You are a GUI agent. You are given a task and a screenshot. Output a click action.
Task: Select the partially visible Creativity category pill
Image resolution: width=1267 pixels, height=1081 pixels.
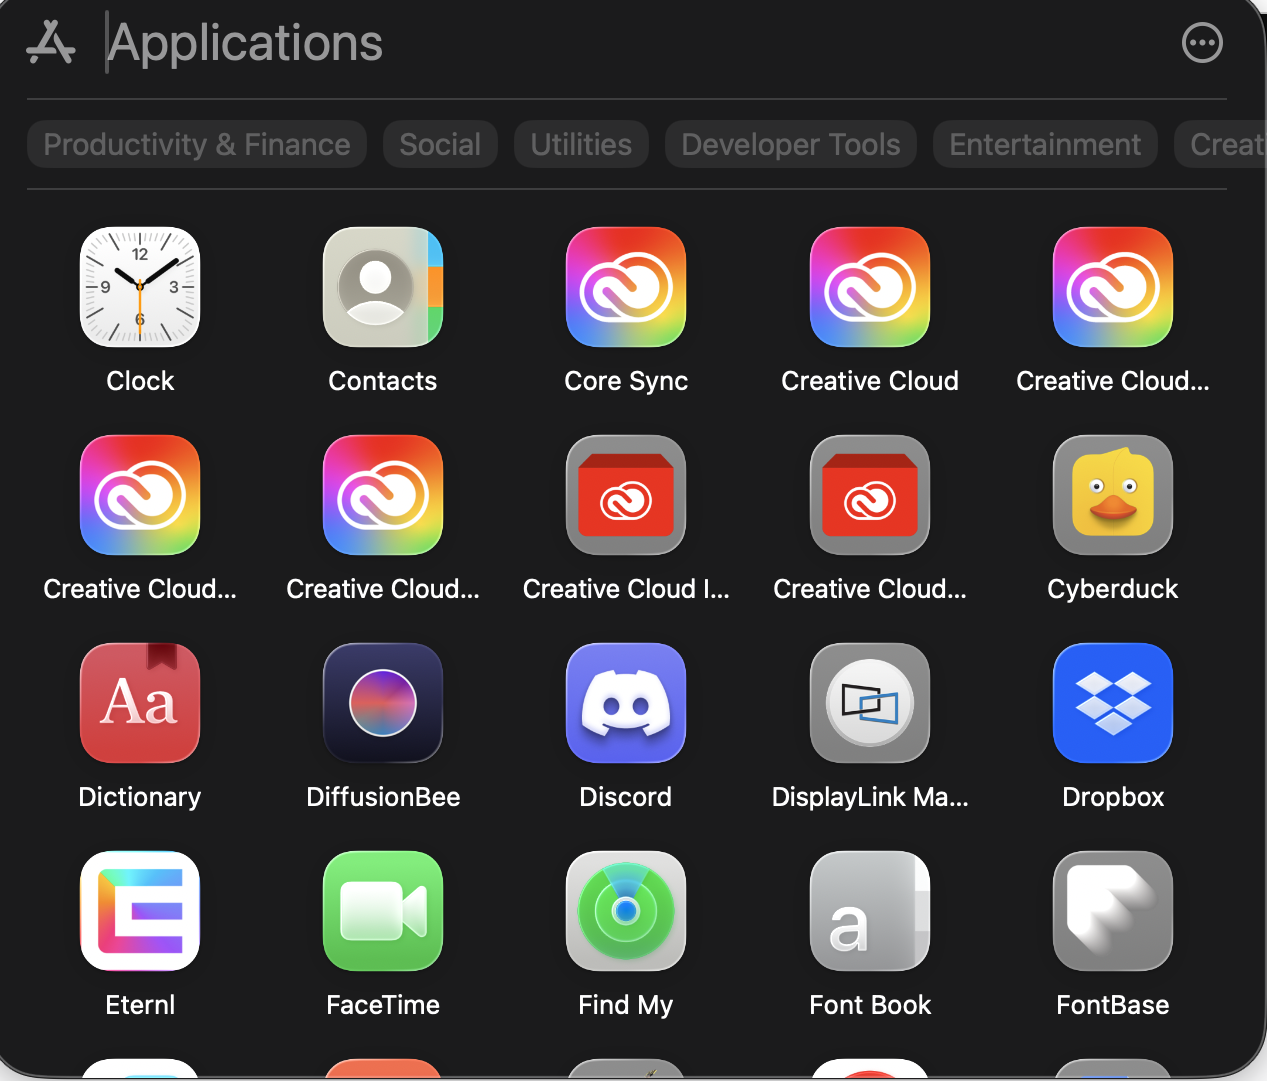coord(1220,144)
